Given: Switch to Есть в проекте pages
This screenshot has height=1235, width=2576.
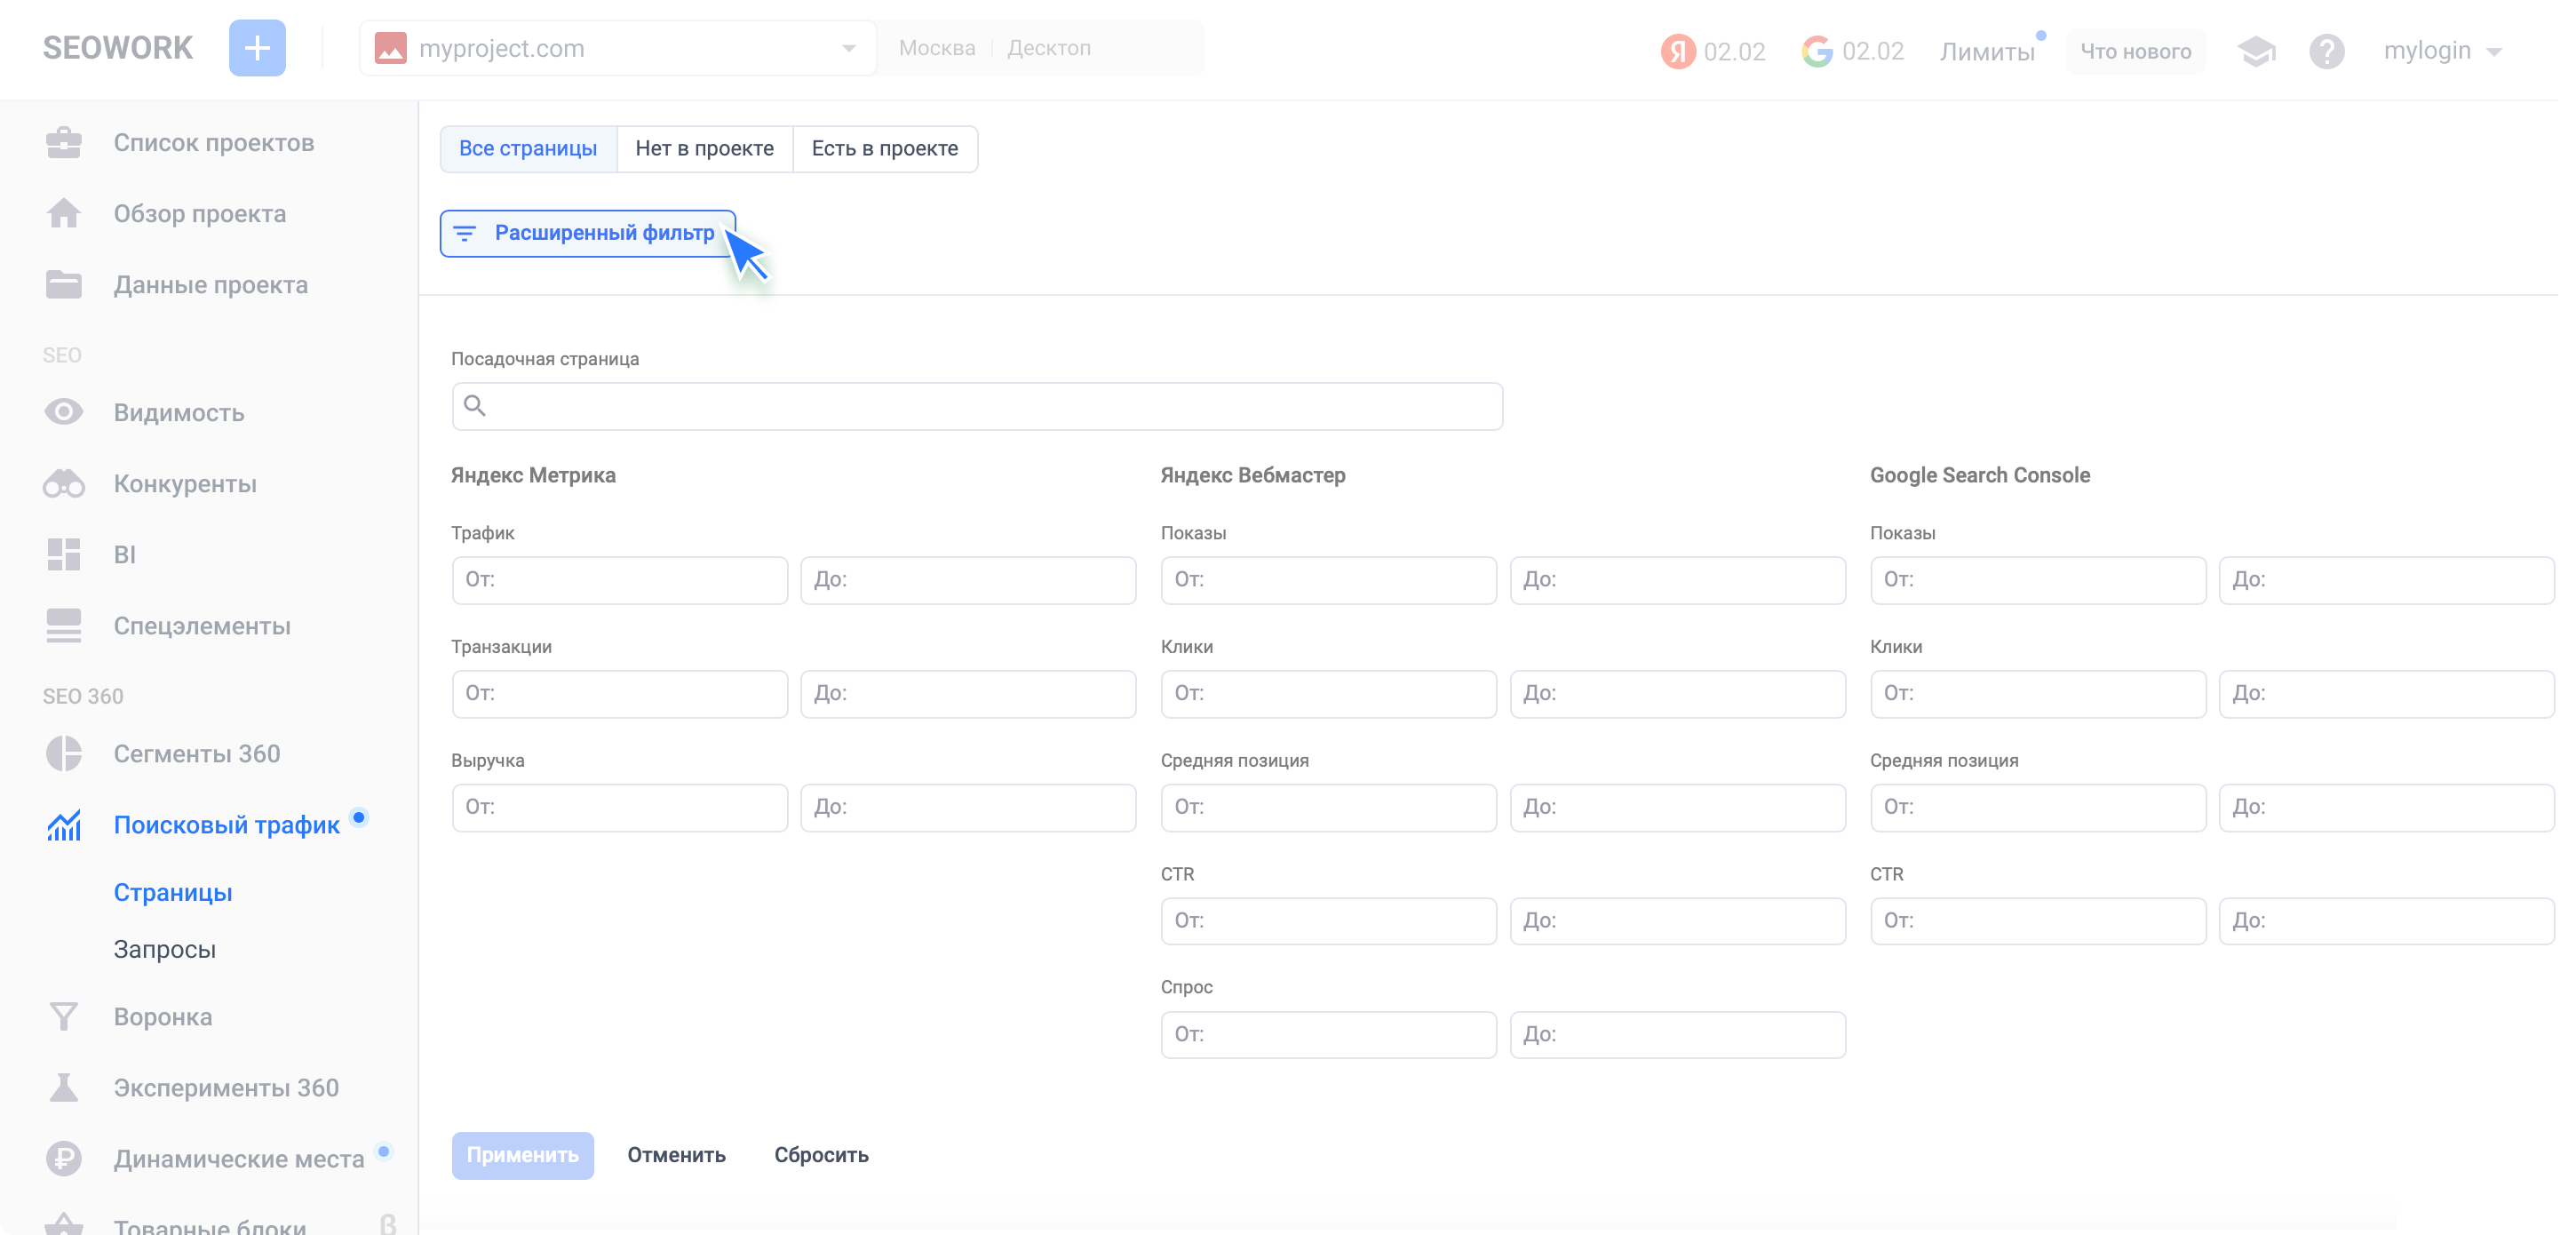Looking at the screenshot, I should [x=884, y=149].
